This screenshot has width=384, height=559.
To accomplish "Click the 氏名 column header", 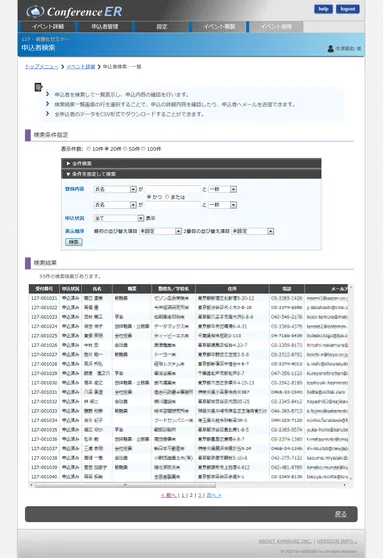I will point(97,289).
